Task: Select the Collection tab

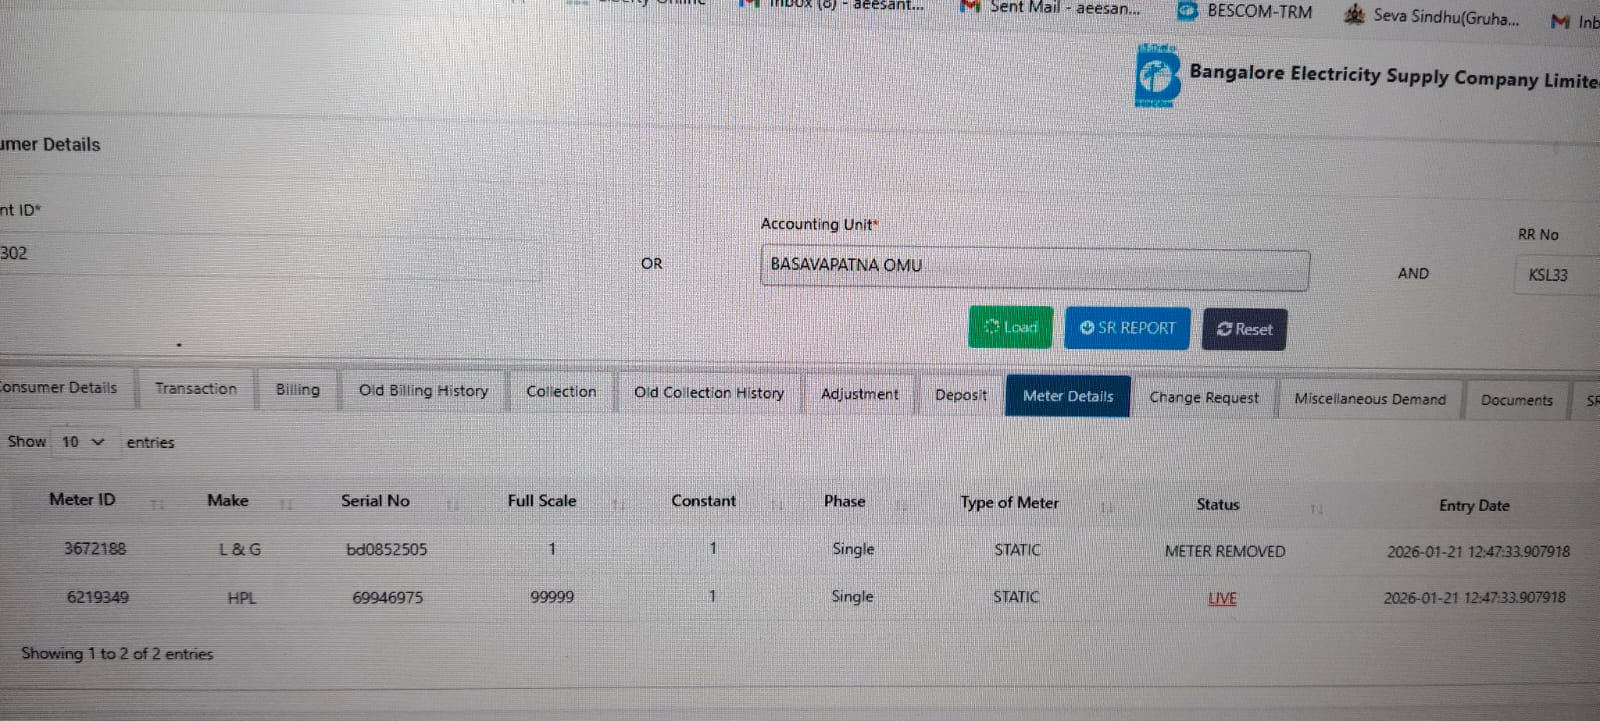Action: (x=561, y=391)
